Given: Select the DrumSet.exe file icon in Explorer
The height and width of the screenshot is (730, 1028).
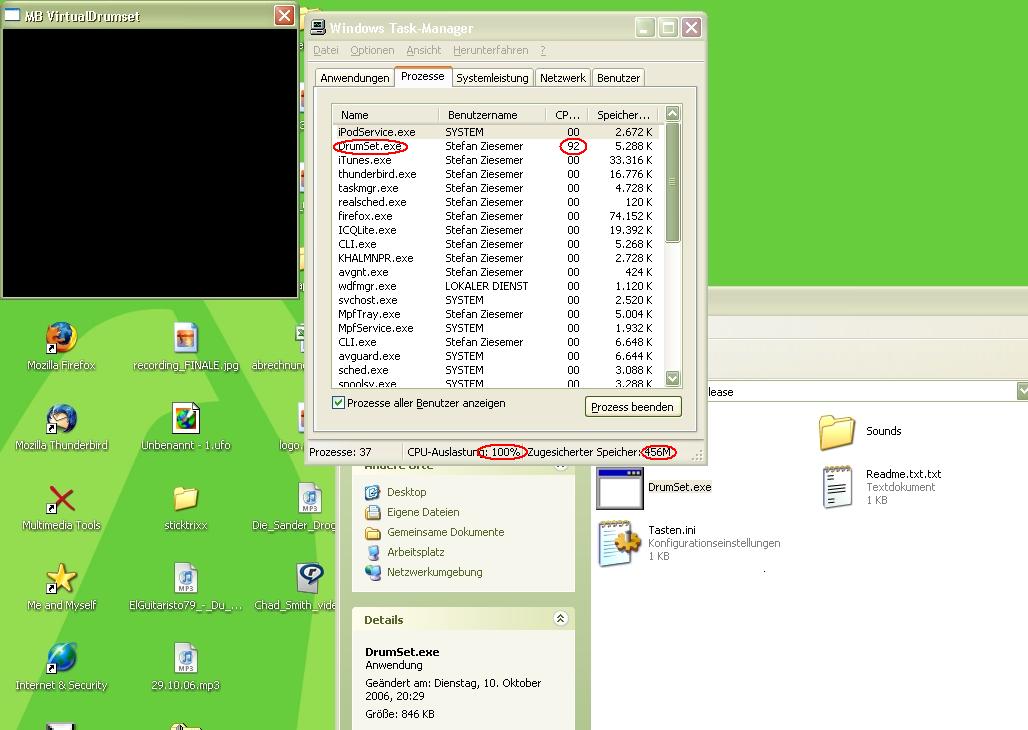Looking at the screenshot, I should 620,488.
